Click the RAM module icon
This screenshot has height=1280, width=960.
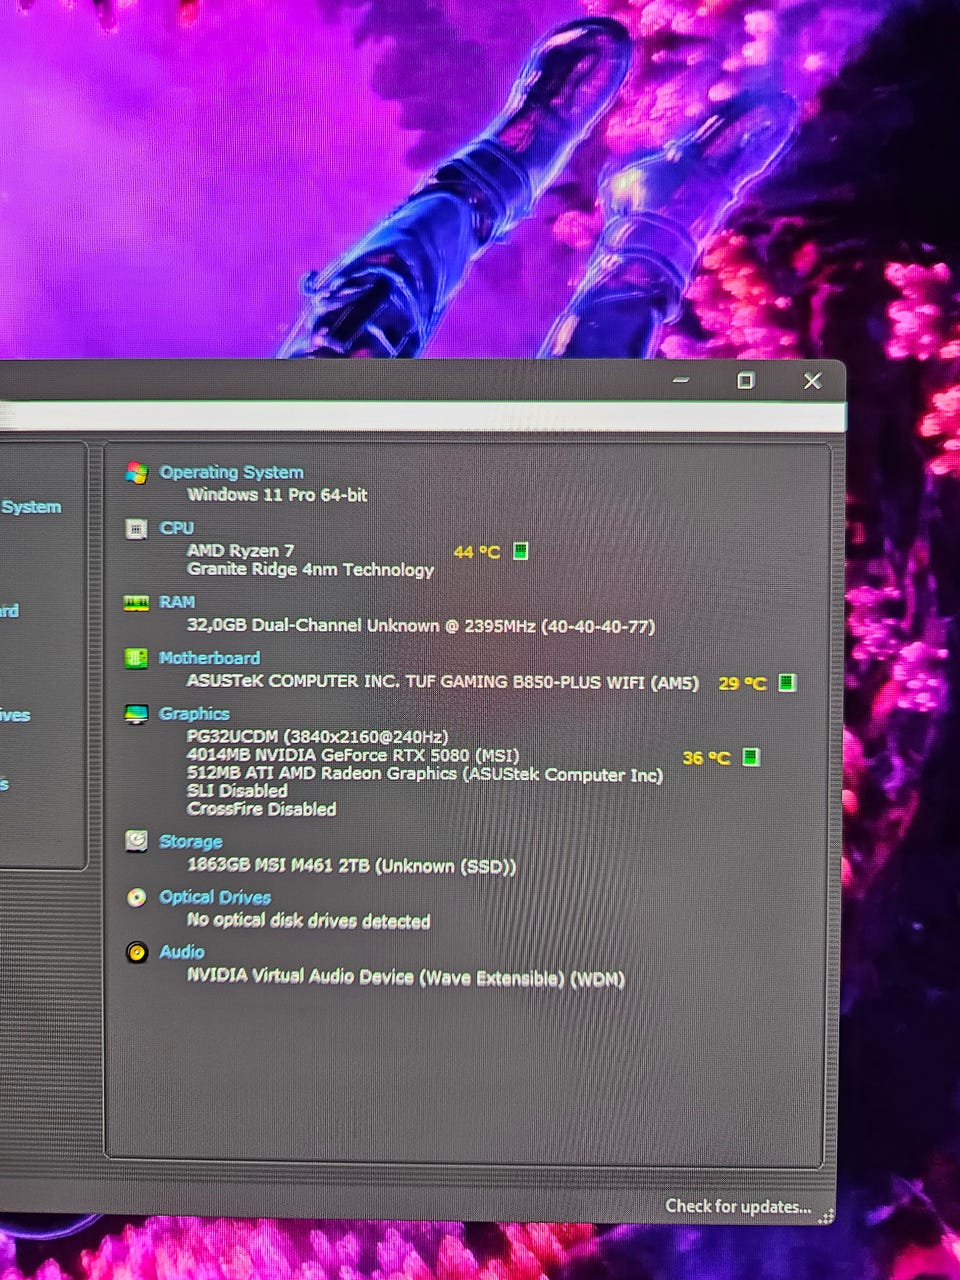[137, 603]
